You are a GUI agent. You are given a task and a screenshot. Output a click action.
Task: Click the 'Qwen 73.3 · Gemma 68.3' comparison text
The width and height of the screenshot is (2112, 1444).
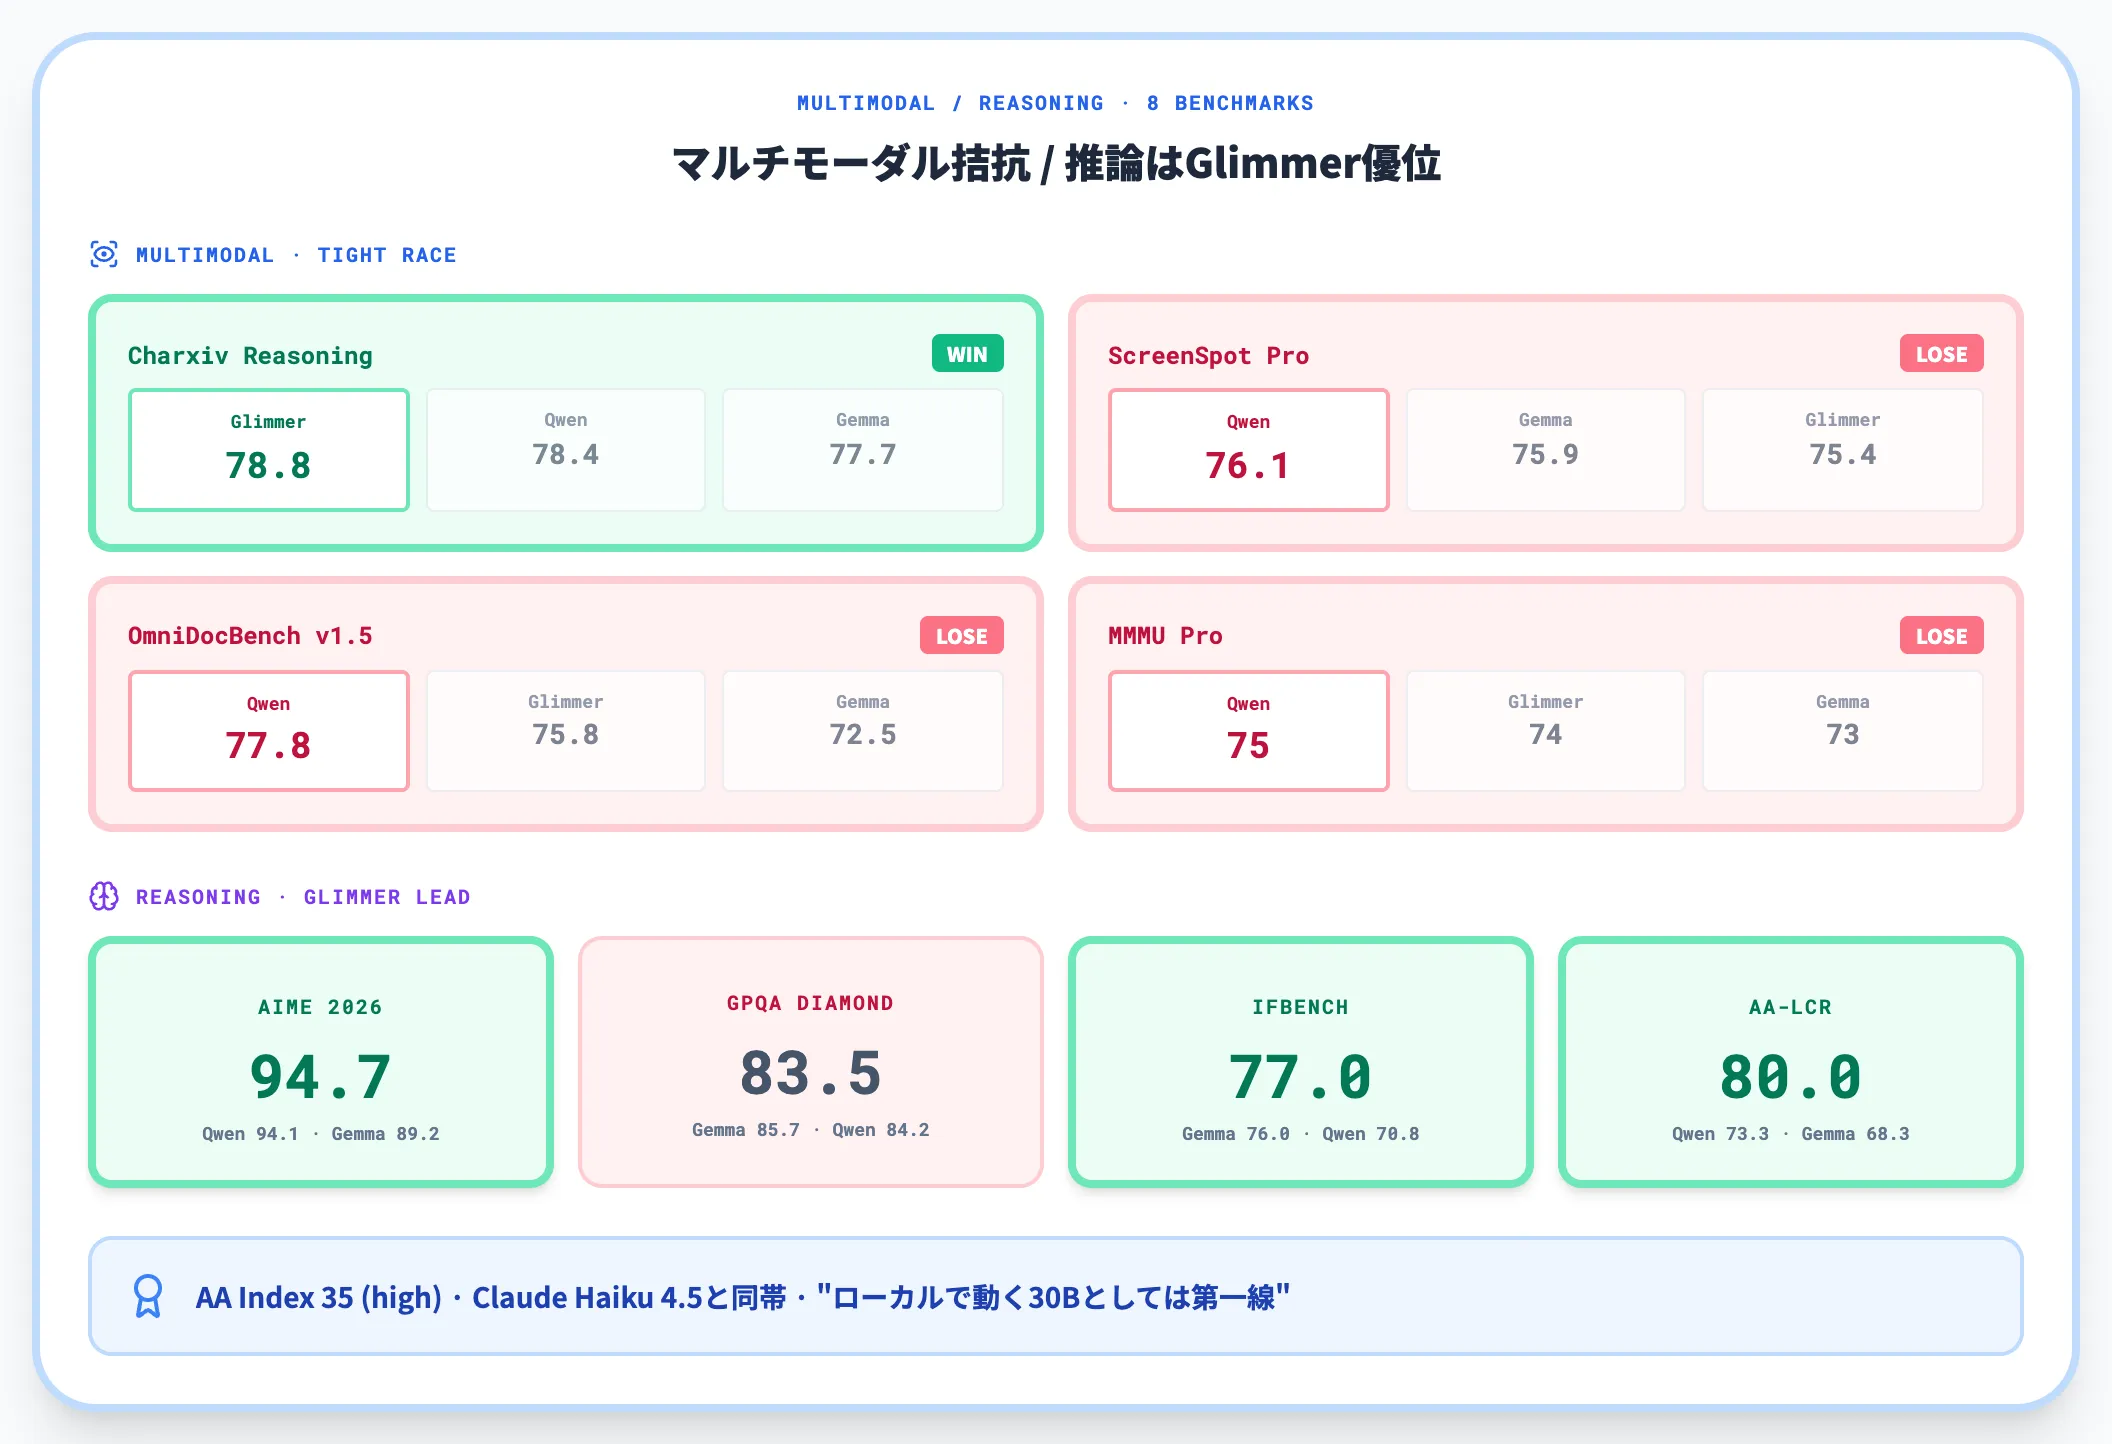[1790, 1134]
